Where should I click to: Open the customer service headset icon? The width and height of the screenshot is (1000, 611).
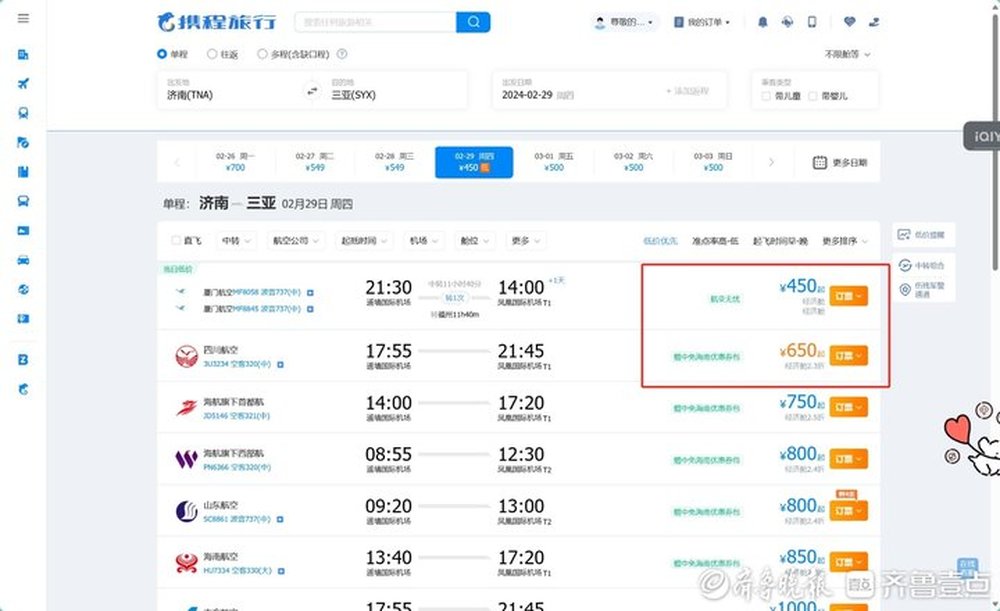click(x=787, y=22)
